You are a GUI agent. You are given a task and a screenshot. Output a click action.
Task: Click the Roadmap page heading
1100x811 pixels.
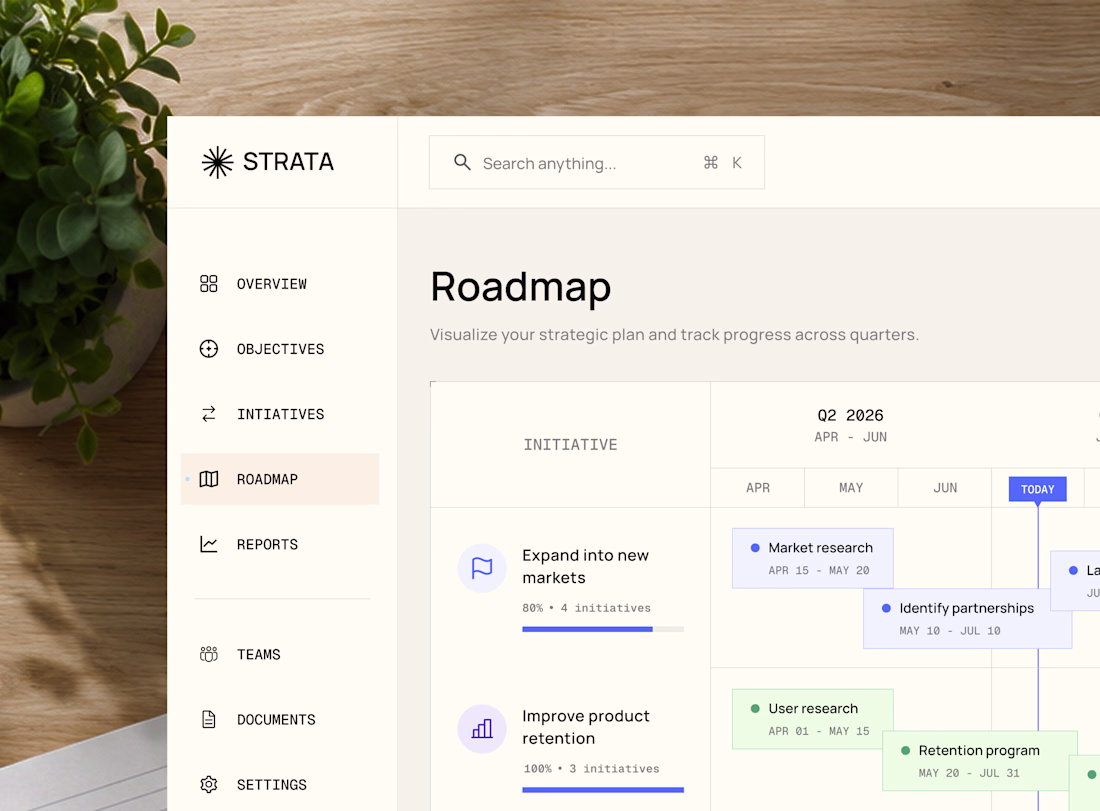521,287
